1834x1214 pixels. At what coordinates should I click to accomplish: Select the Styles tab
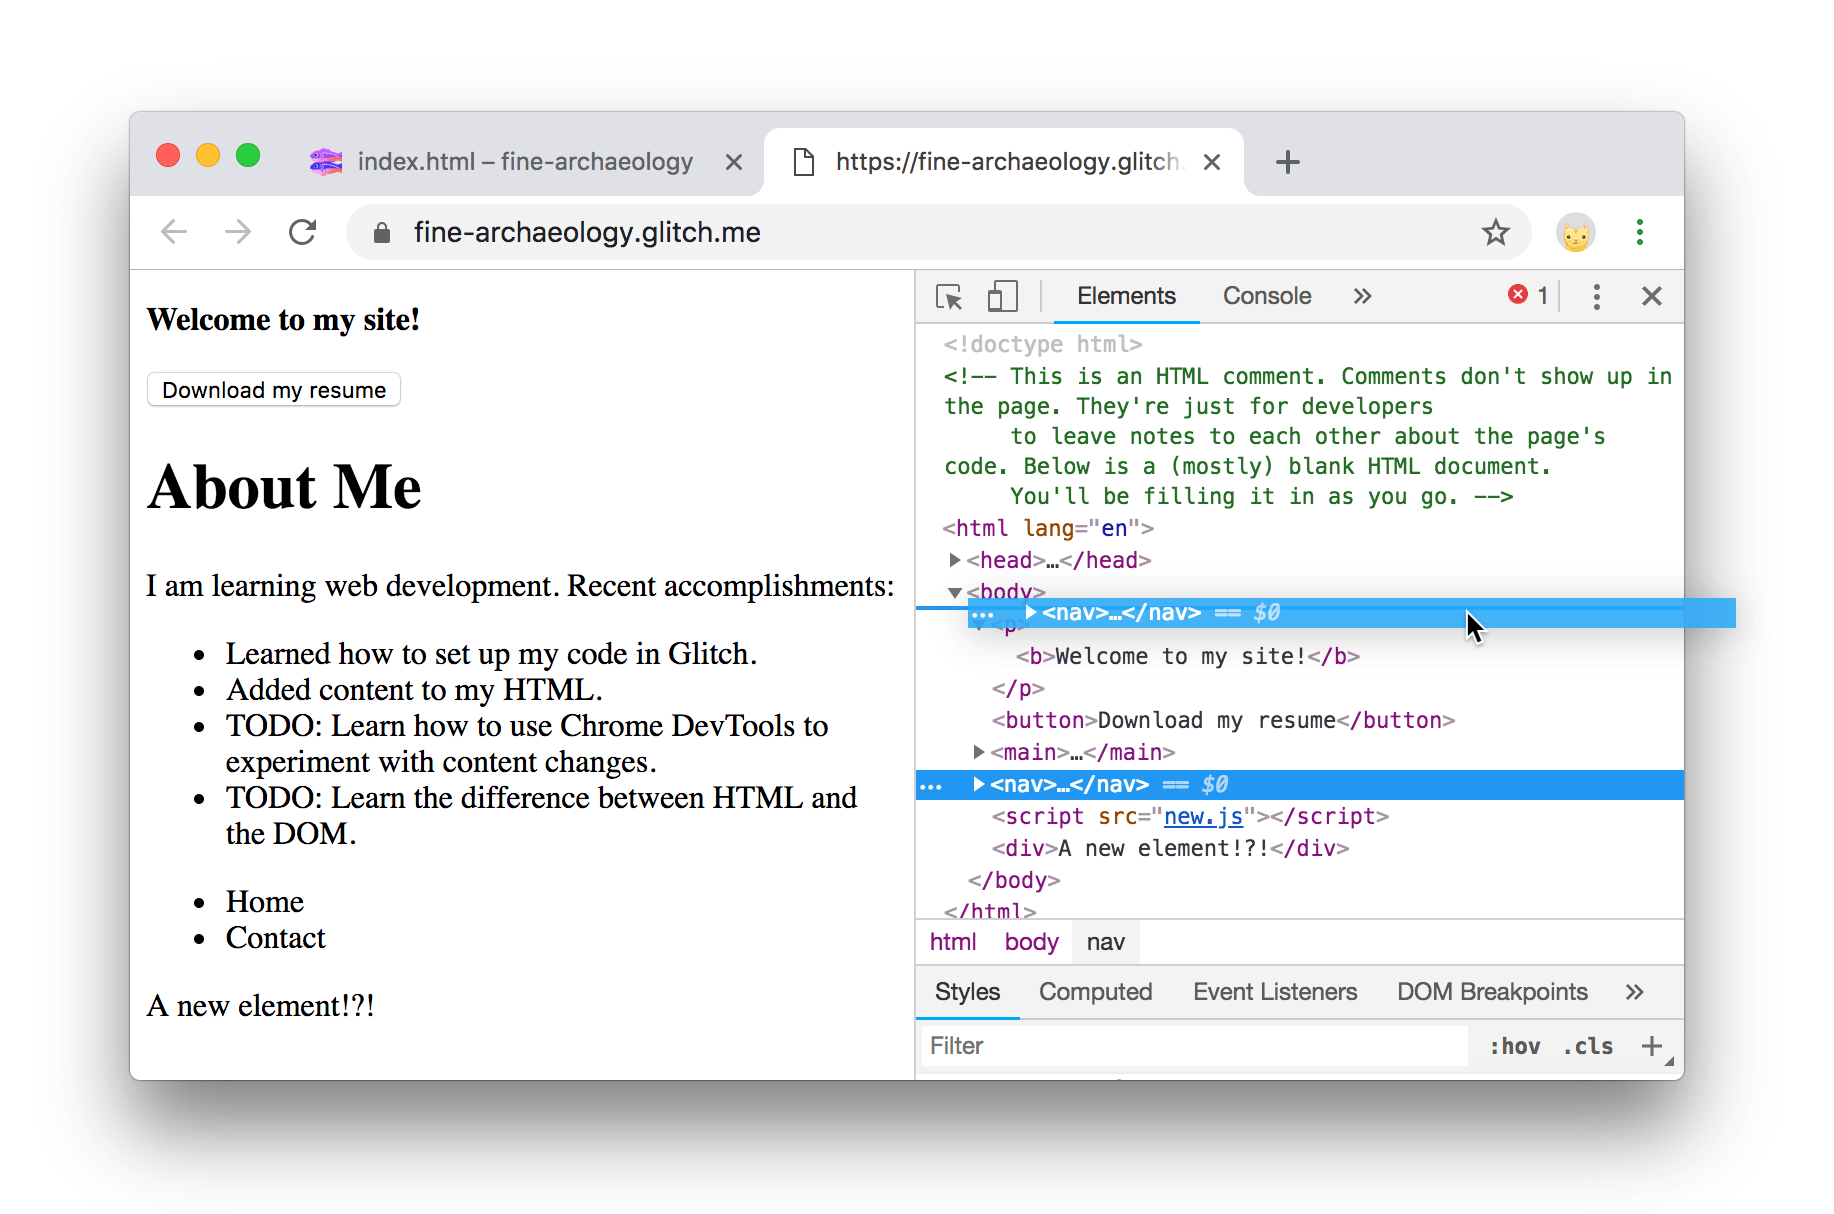pyautogui.click(x=967, y=992)
